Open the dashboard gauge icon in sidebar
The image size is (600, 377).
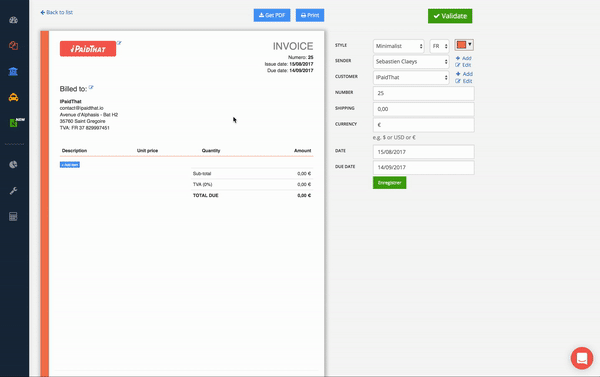(13, 20)
